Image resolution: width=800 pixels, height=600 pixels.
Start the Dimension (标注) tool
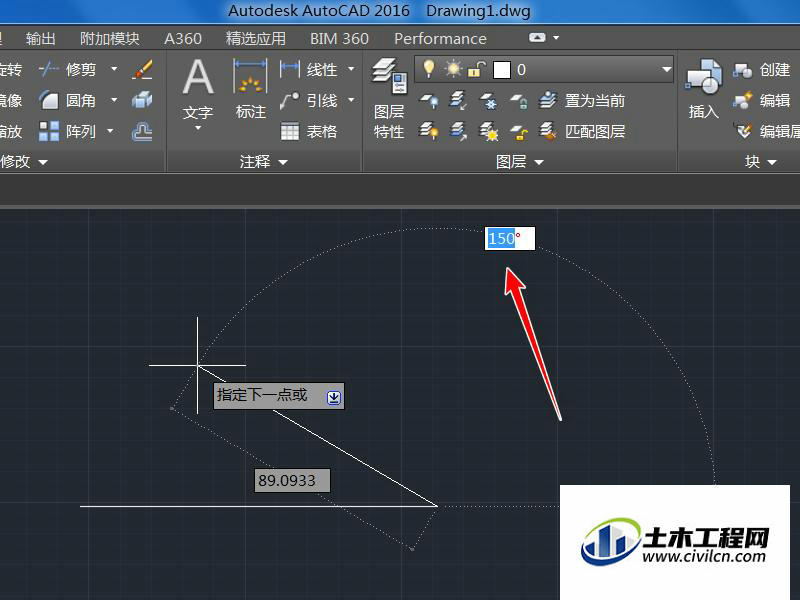[x=250, y=89]
